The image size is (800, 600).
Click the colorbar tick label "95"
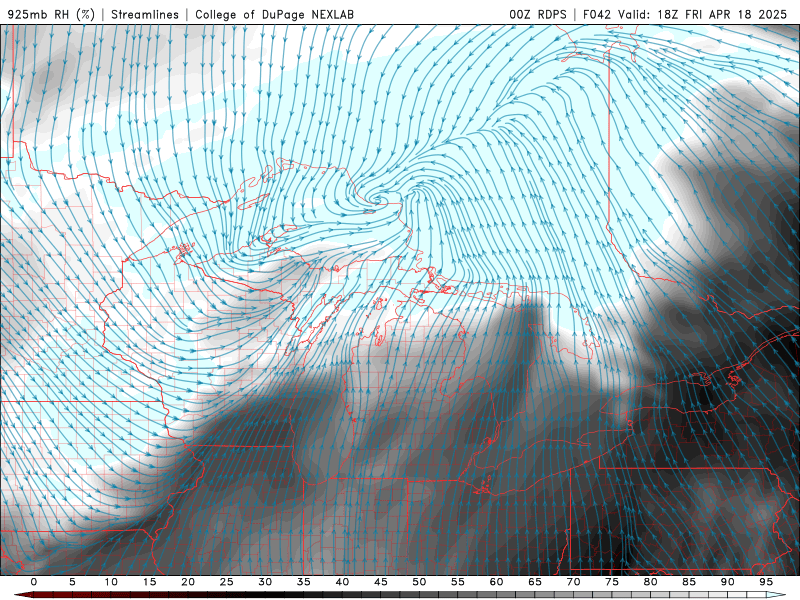click(766, 582)
